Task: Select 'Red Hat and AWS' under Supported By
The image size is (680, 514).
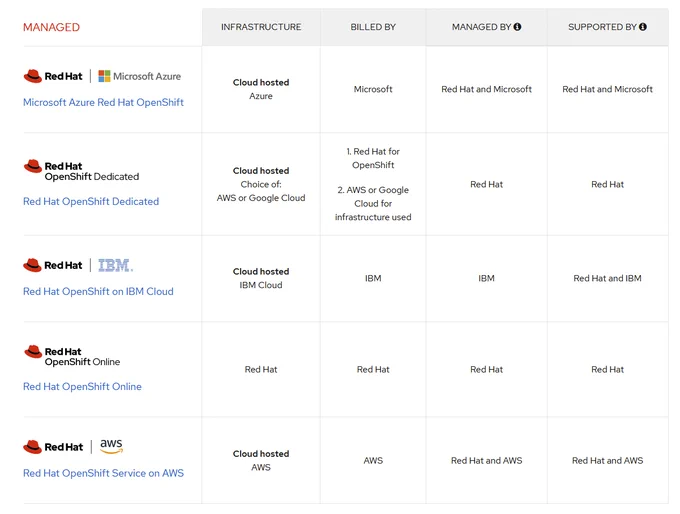Action: [607, 461]
